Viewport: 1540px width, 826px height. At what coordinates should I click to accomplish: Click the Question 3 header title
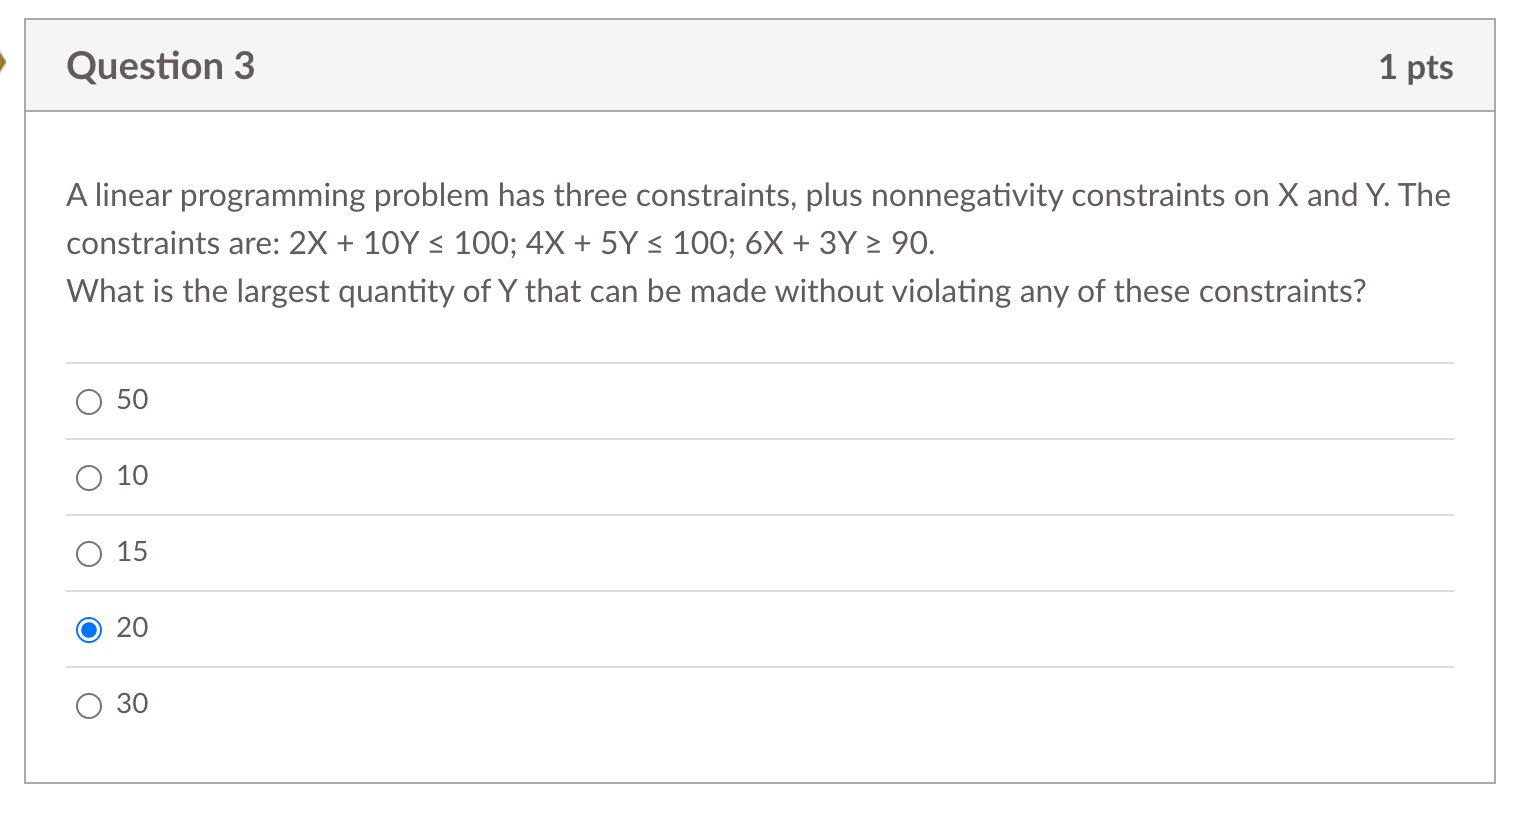point(160,66)
